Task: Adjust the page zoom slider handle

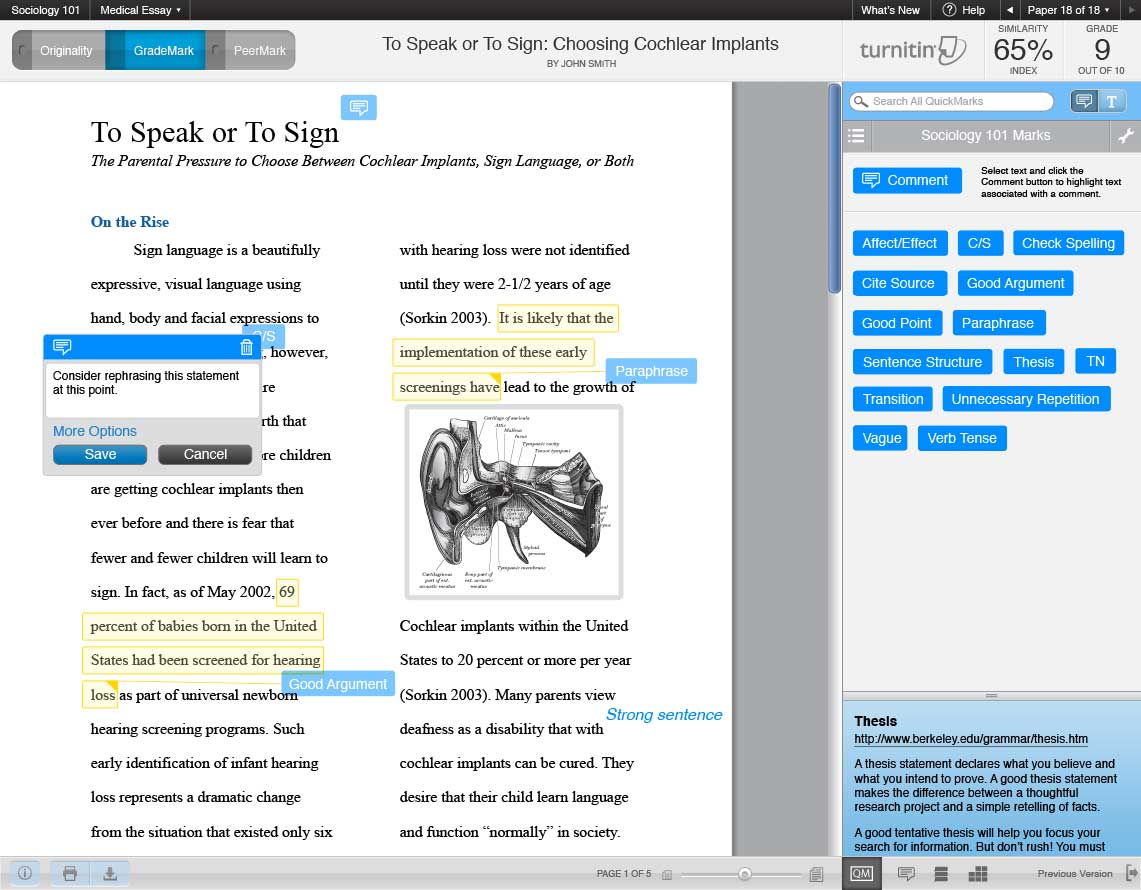Action: [x=744, y=873]
